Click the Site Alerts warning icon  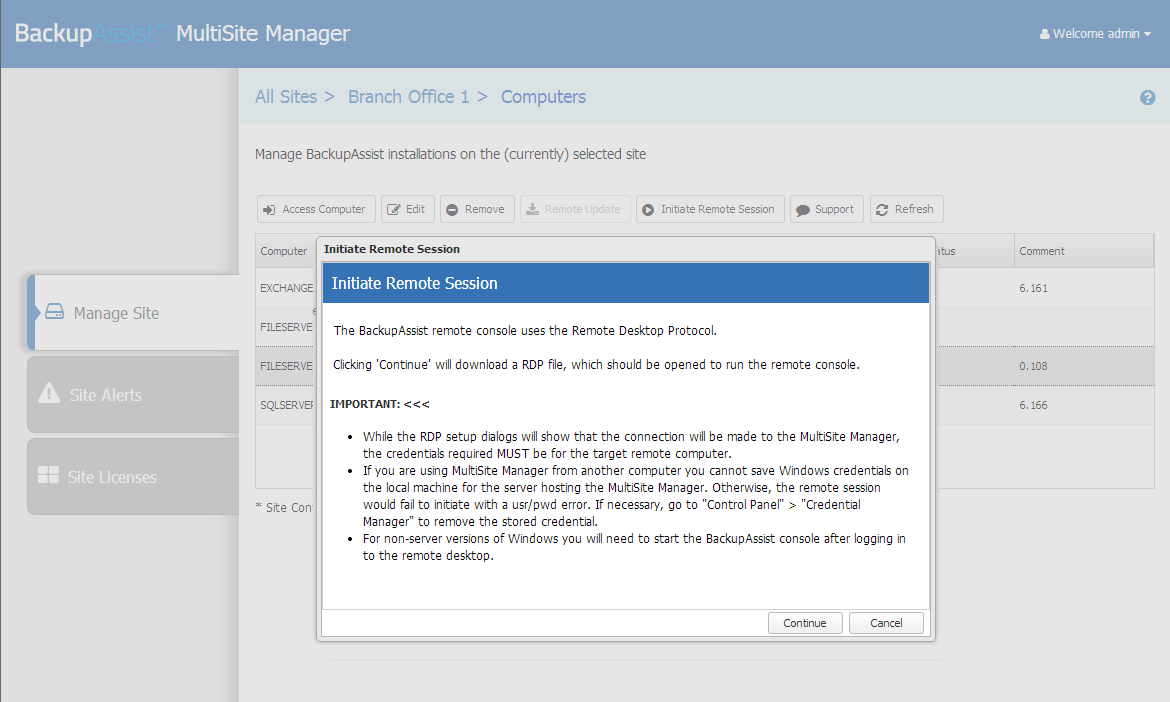point(49,392)
